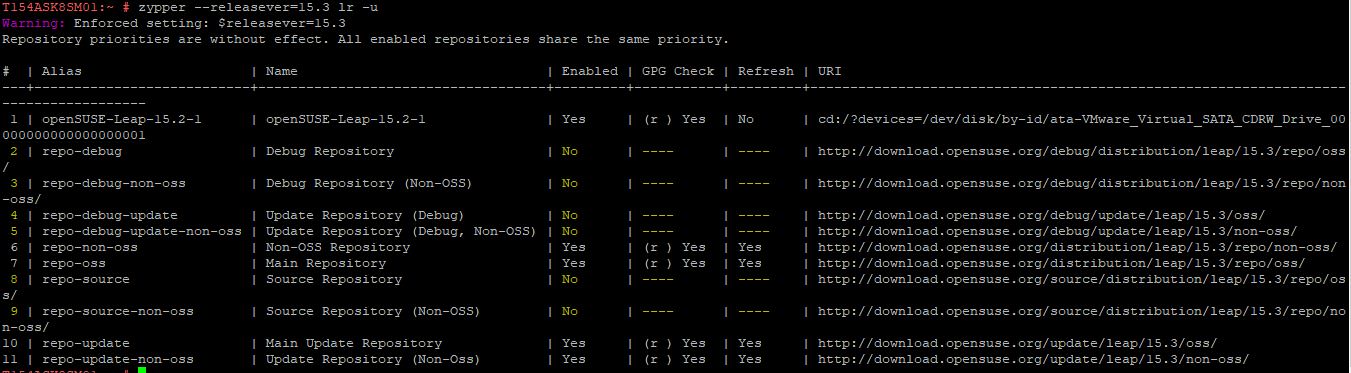Screen dimensions: 1351x373
Task: Click Refresh 'No' for openSUSE-Leap-15.2-1
Action: [x=745, y=119]
